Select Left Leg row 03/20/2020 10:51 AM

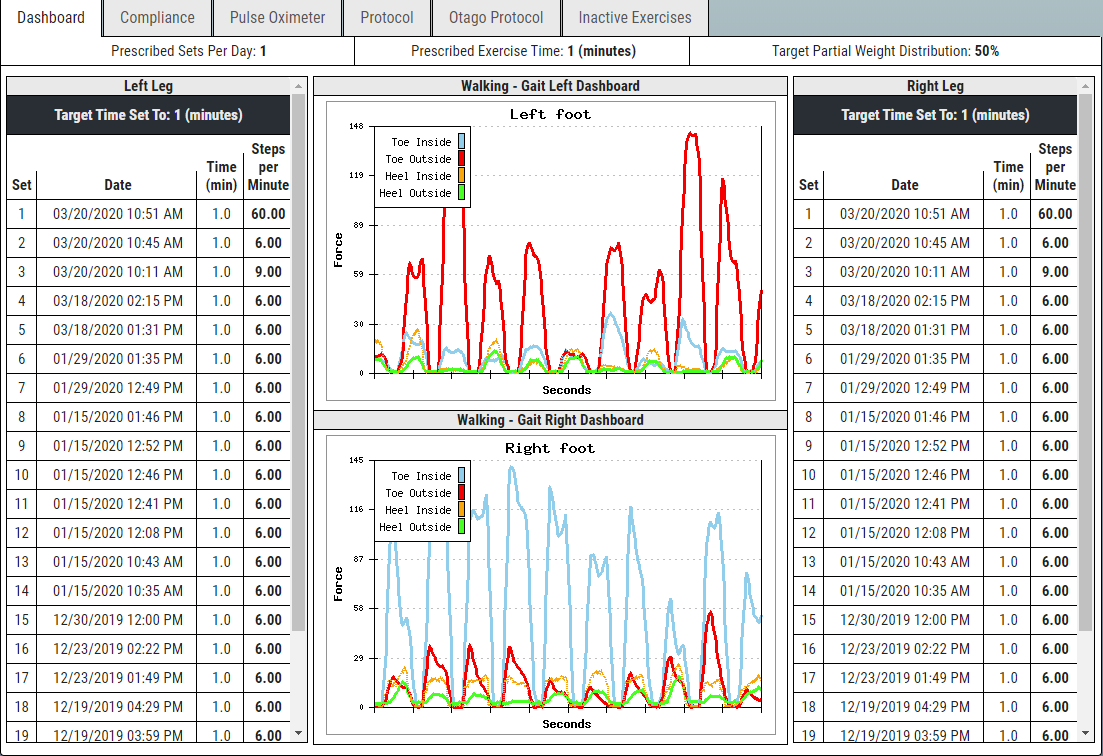pyautogui.click(x=148, y=214)
